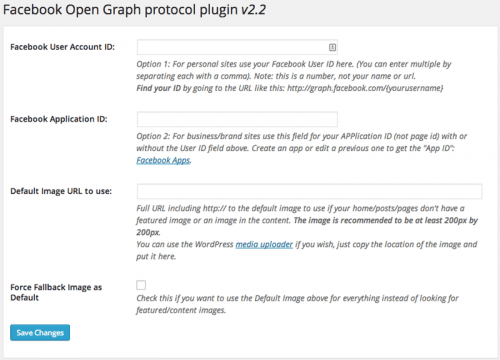This screenshot has width=500, height=360.
Task: Open the Facebook Apps link
Action: pyautogui.click(x=163, y=160)
